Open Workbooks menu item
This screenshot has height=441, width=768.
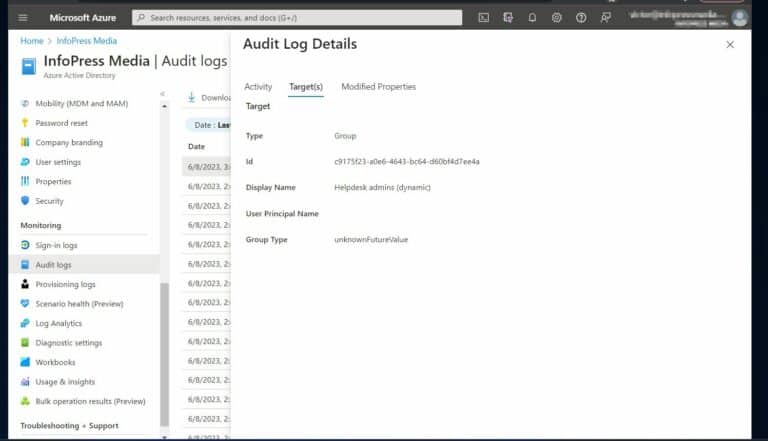55,363
